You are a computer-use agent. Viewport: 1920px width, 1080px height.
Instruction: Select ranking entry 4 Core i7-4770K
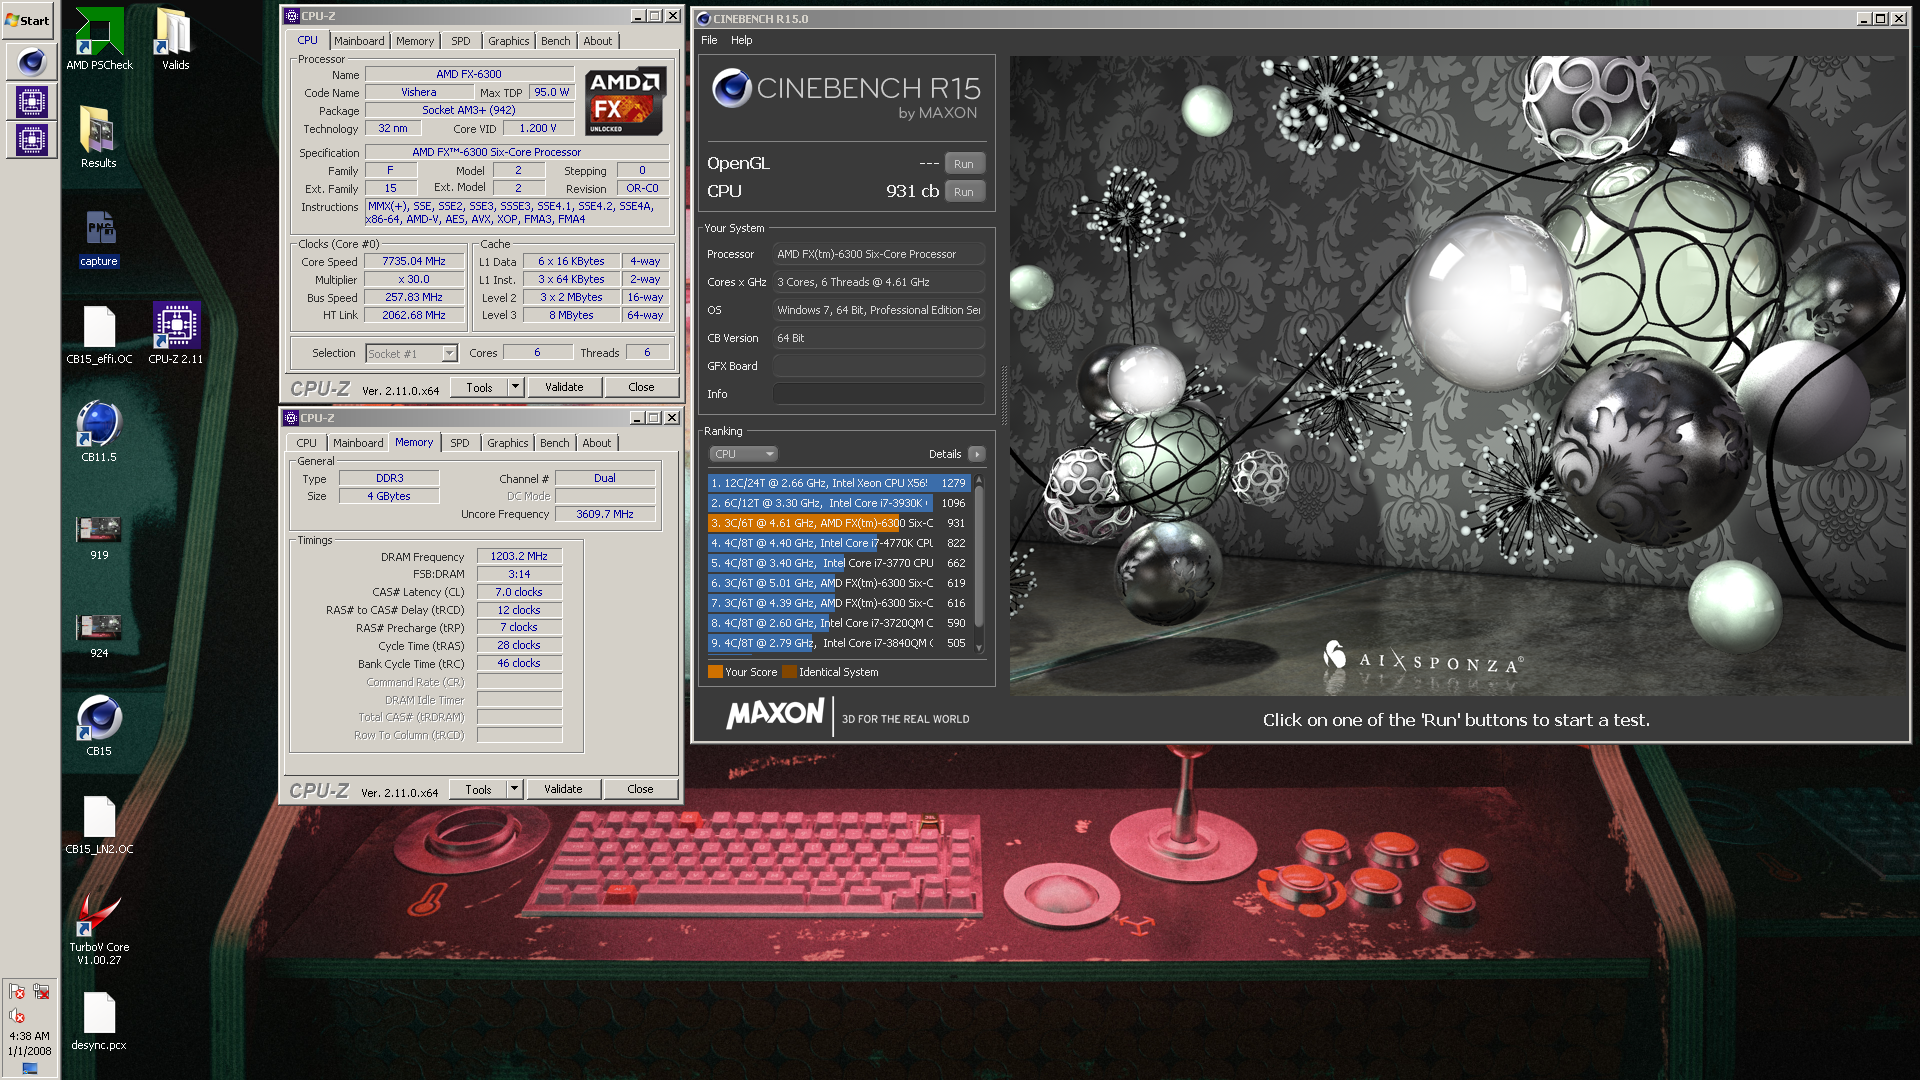pyautogui.click(x=839, y=543)
